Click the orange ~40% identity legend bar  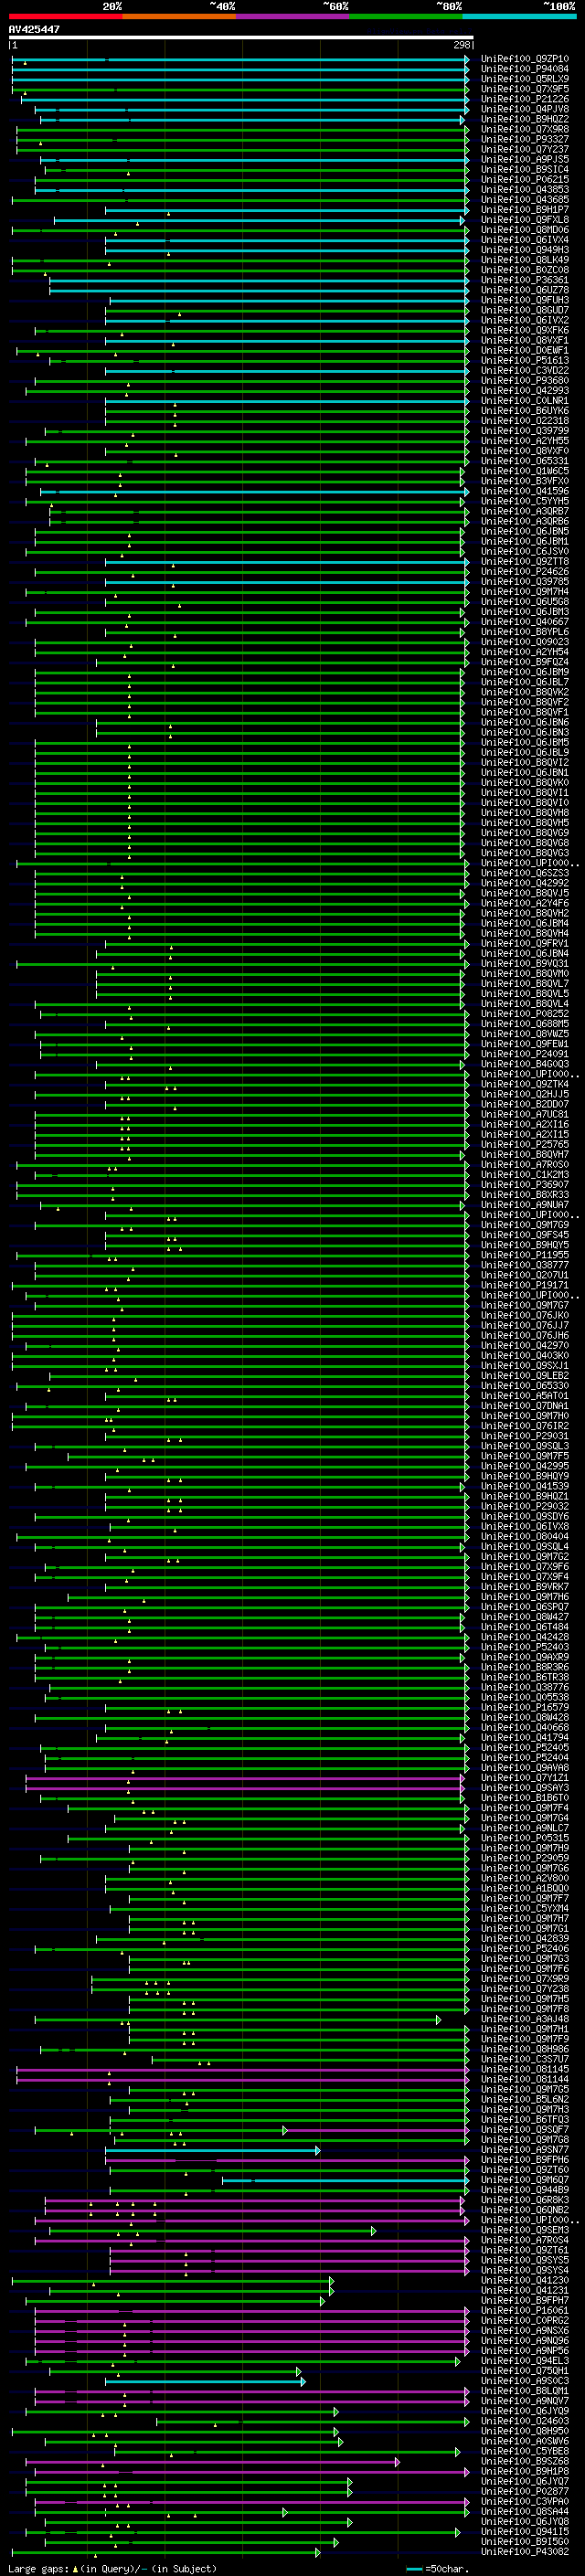click(x=179, y=16)
